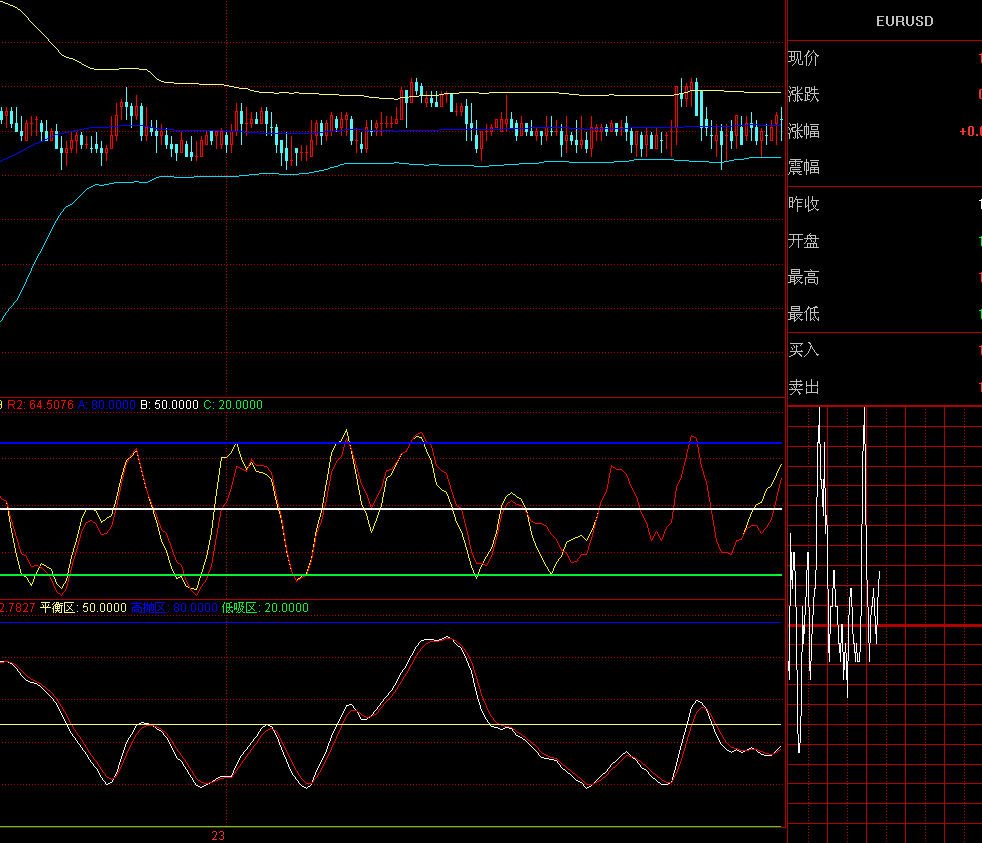Click the 开盘 open price label
The height and width of the screenshot is (843, 982).
(x=804, y=241)
